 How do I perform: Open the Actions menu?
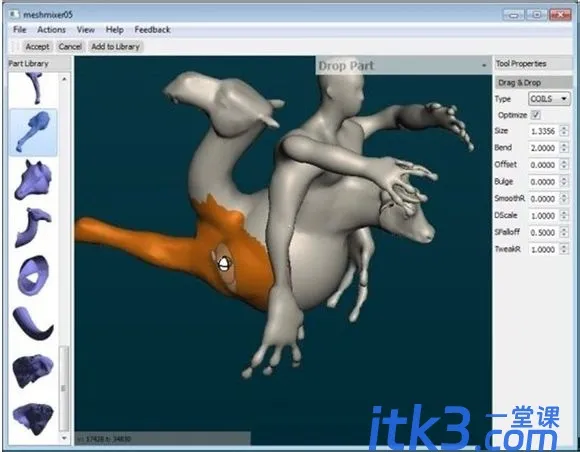51,30
